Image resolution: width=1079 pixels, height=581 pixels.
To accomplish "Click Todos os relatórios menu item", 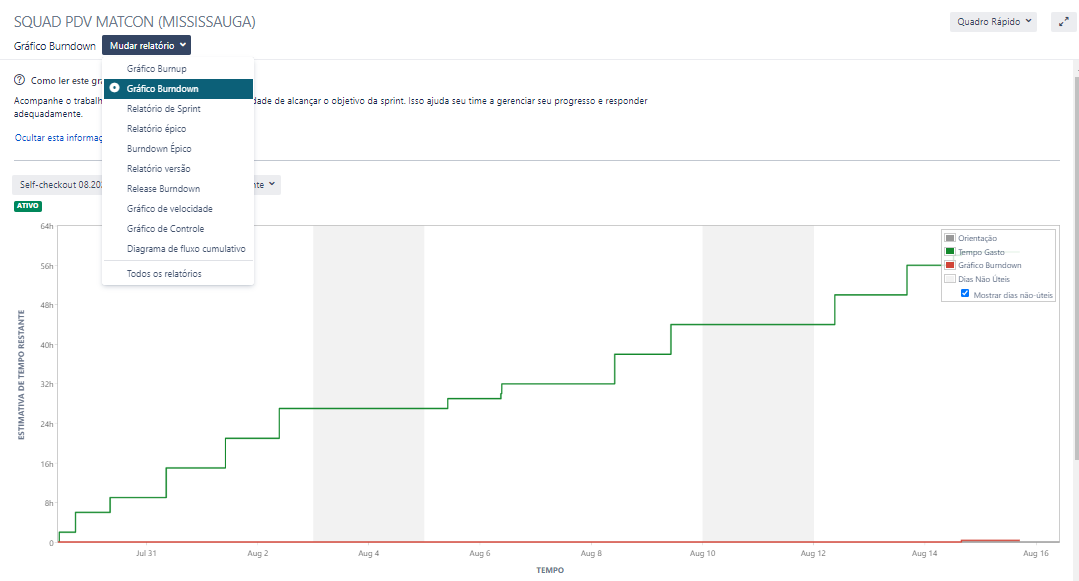I will coord(164,273).
